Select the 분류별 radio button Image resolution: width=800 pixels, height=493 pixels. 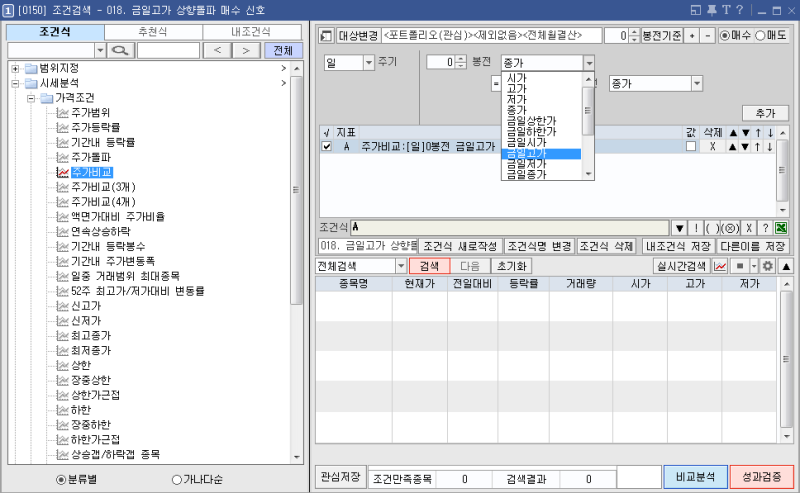coord(61,480)
